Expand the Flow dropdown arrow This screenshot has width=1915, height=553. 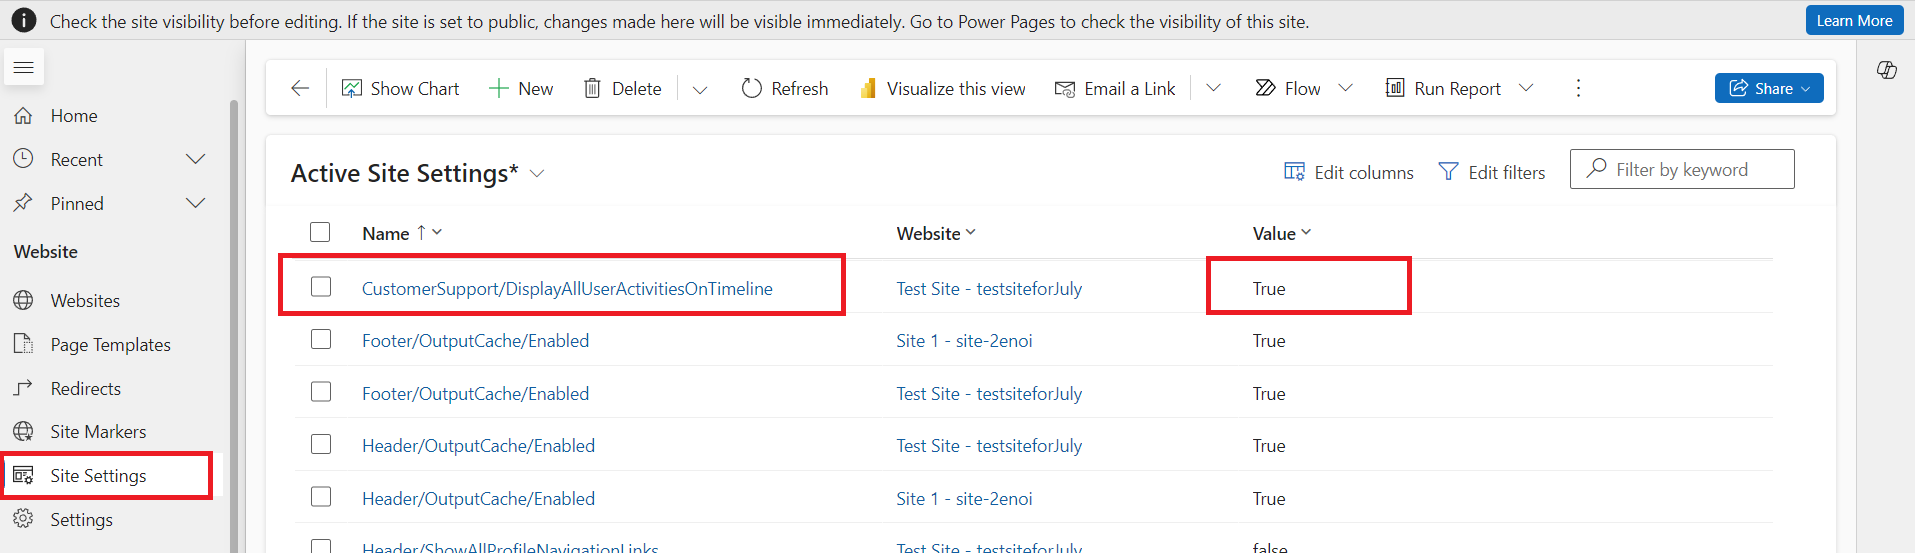click(x=1345, y=88)
